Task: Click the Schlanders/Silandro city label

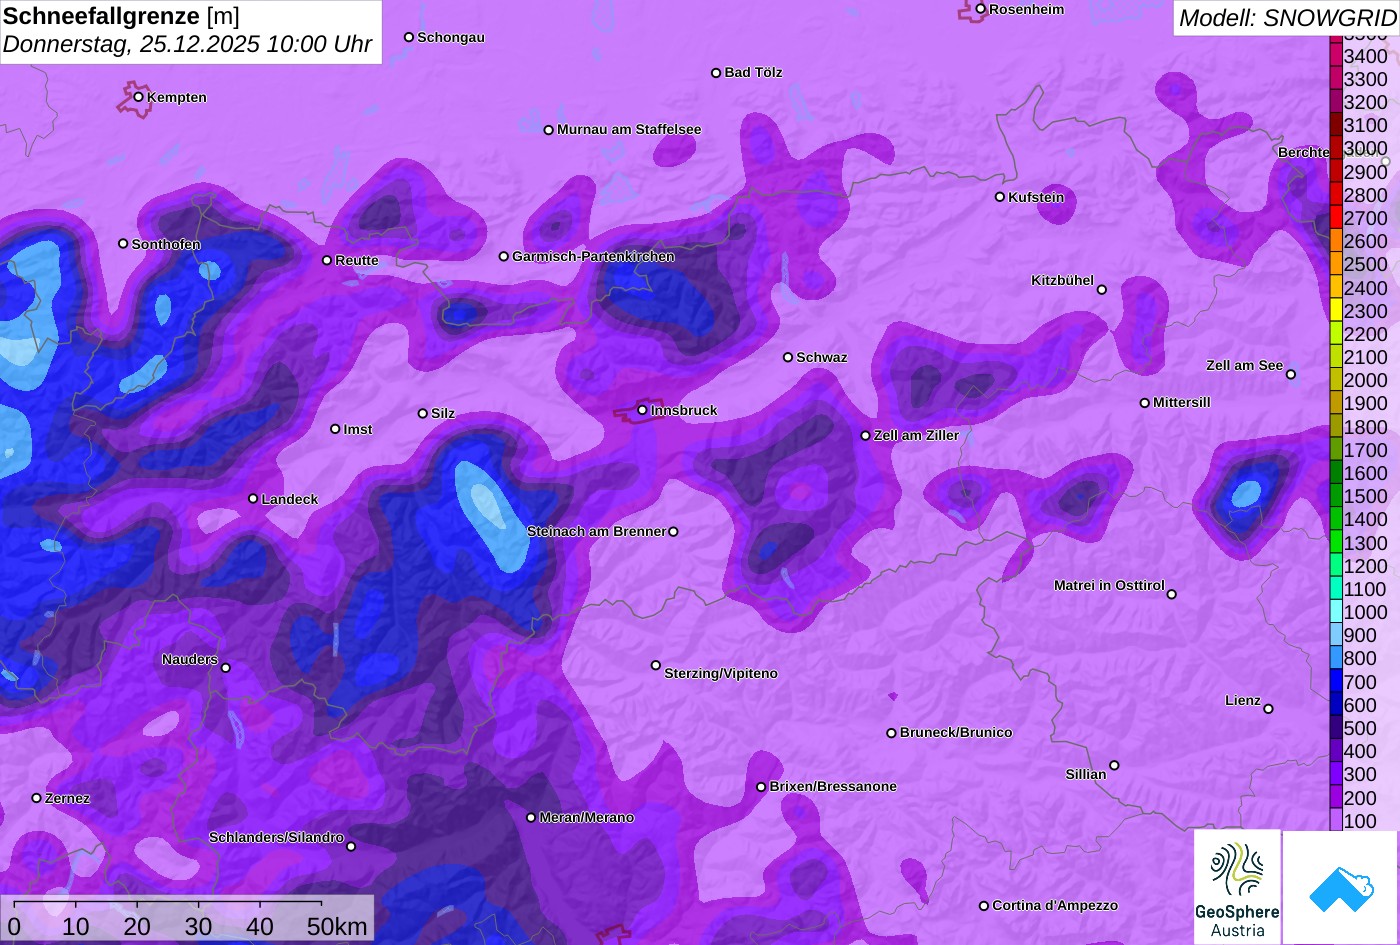Action: click(276, 837)
